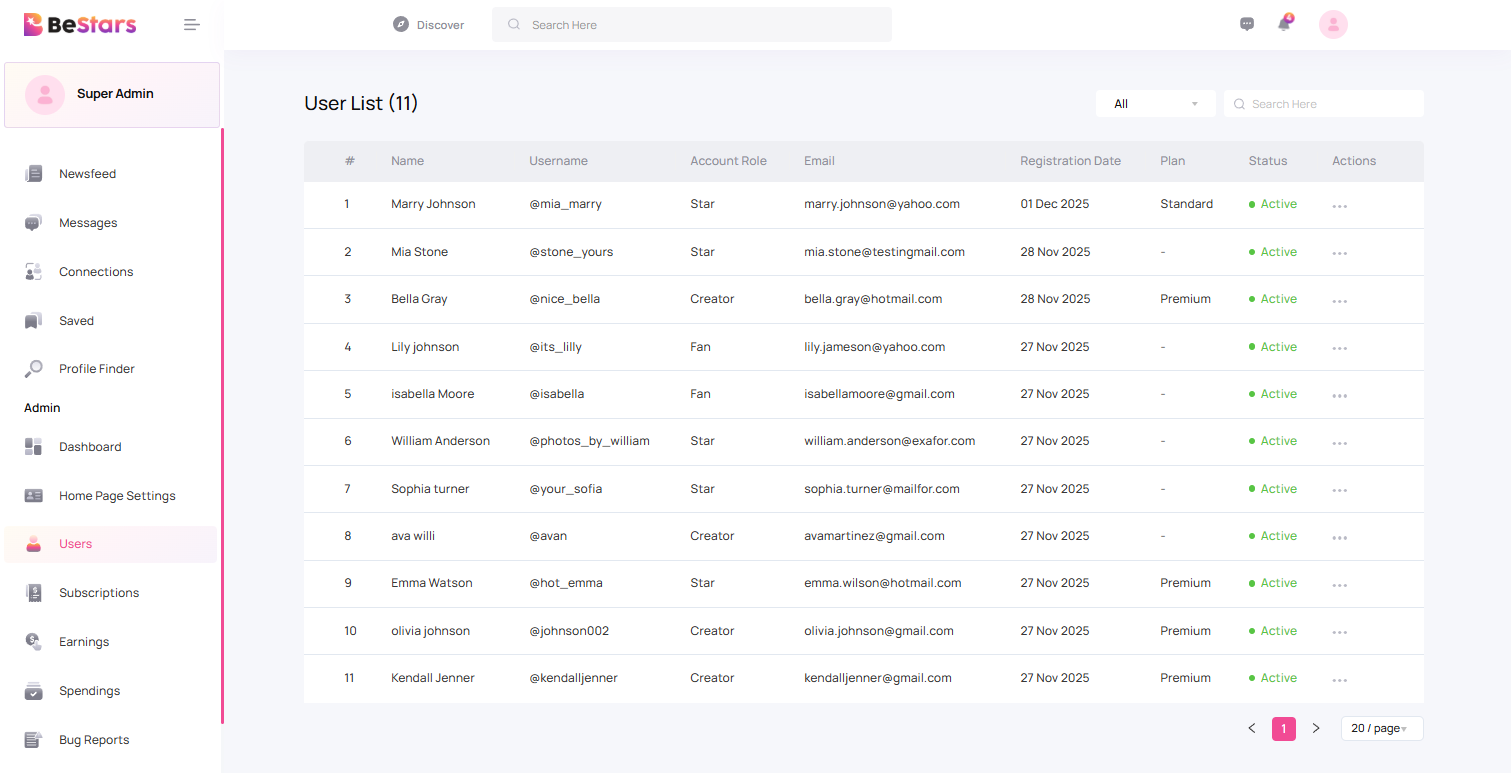Screen dimensions: 1511x773
Task: Open Bug Reports from sidebar
Action: (x=93, y=739)
